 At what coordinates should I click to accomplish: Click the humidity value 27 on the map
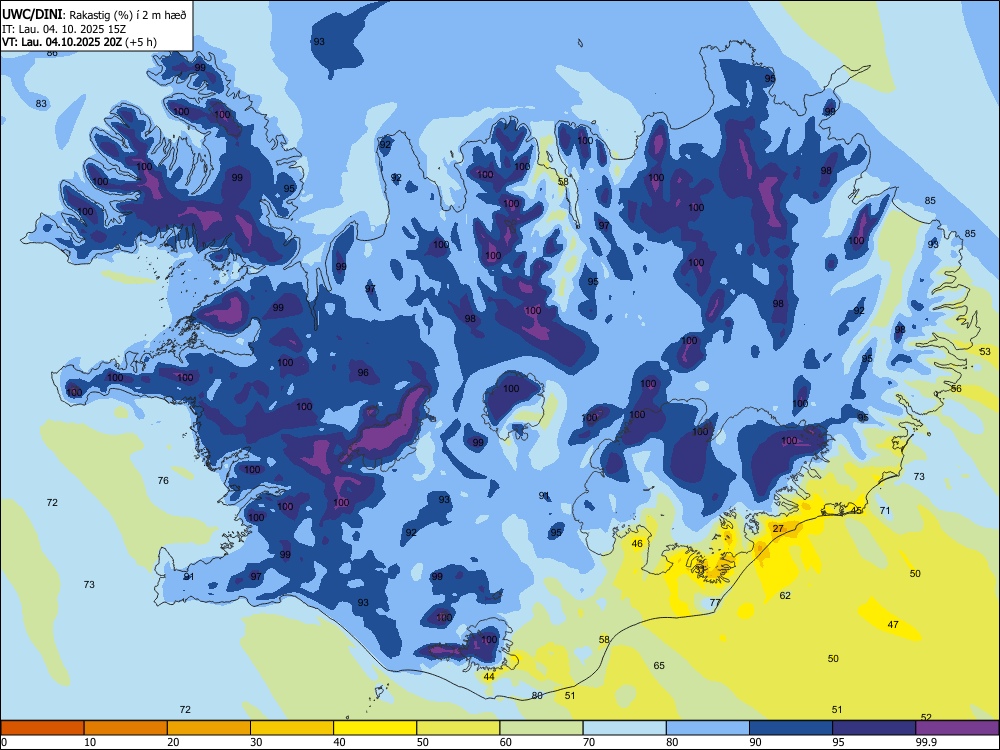click(x=778, y=529)
